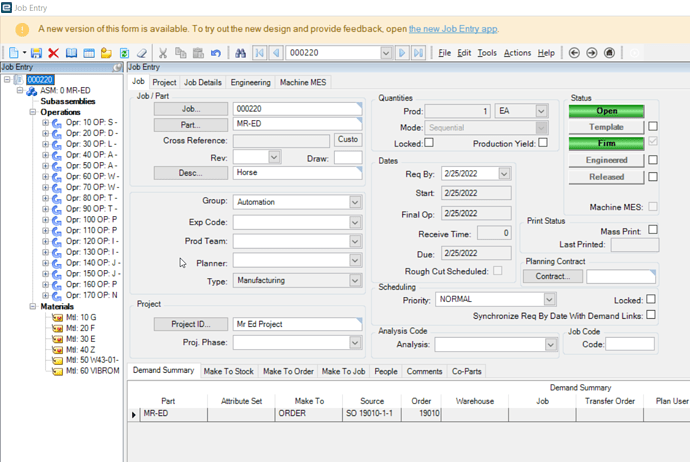Copy using the toolbar copy icon
The image size is (690, 462).
[x=180, y=53]
